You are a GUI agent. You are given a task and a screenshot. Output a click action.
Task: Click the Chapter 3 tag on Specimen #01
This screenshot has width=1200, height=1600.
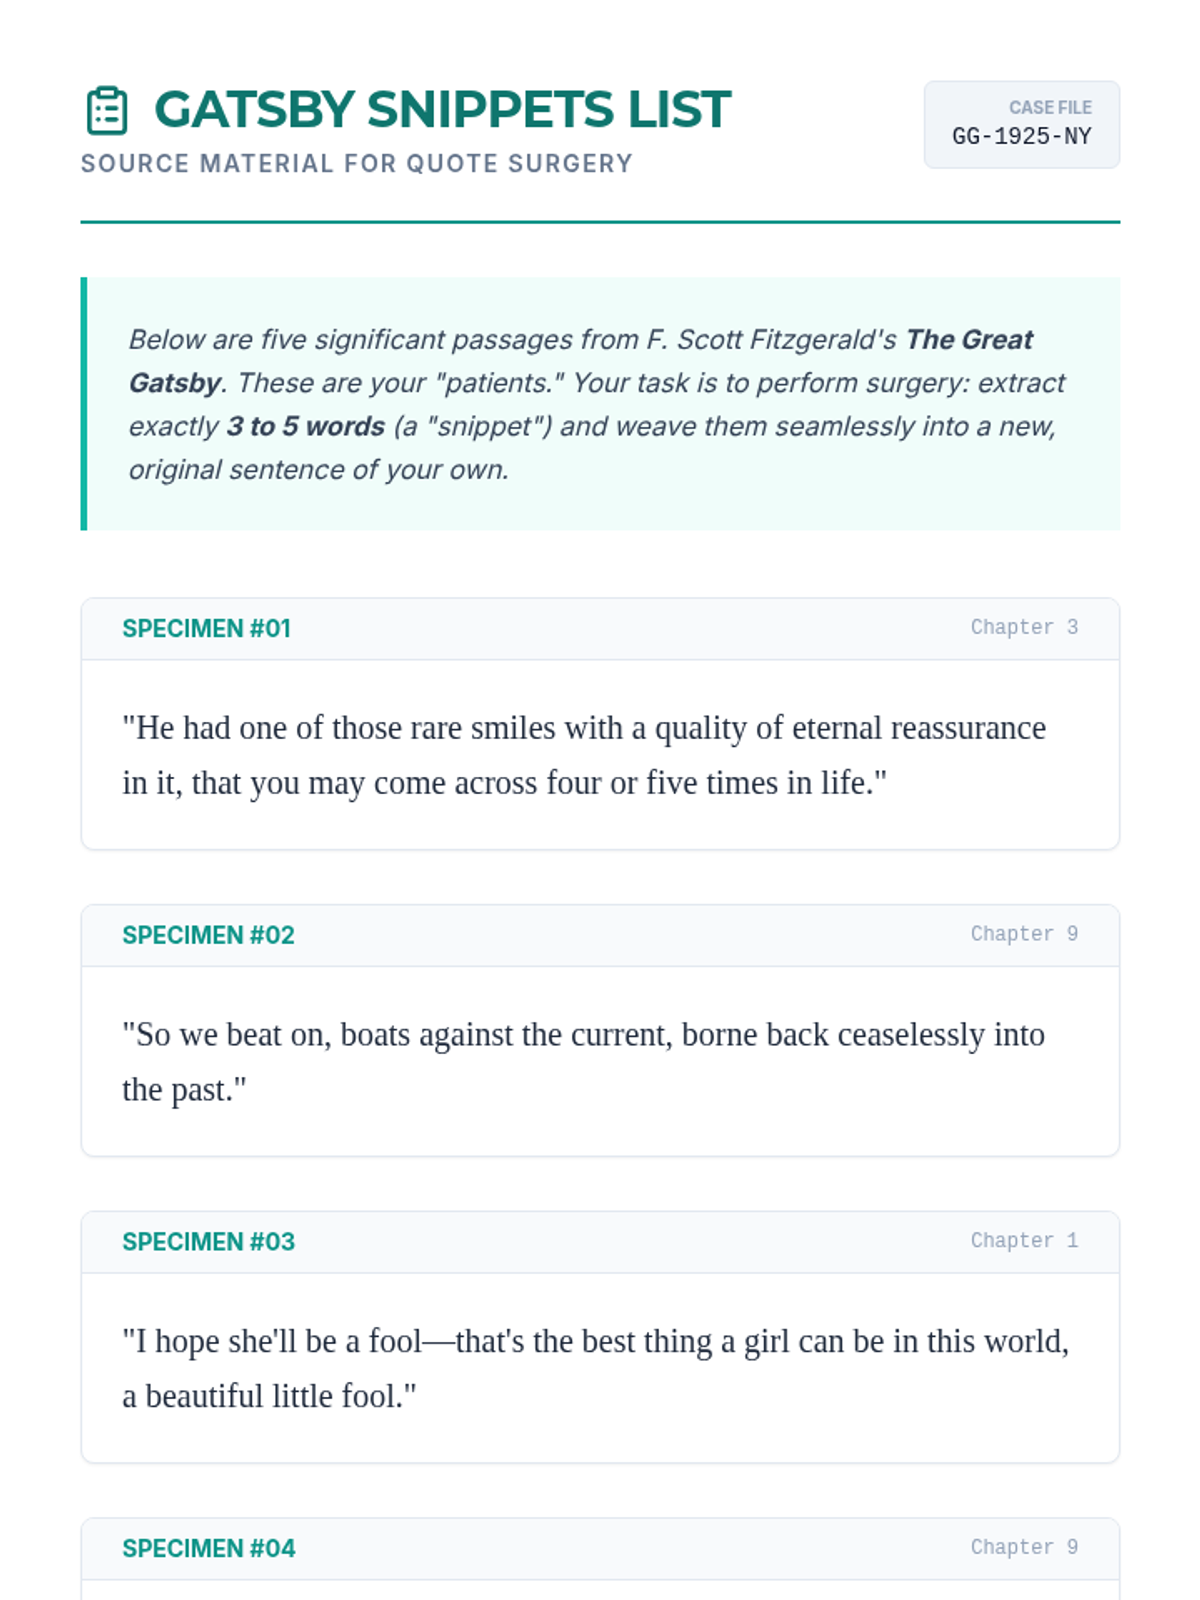coord(1024,627)
